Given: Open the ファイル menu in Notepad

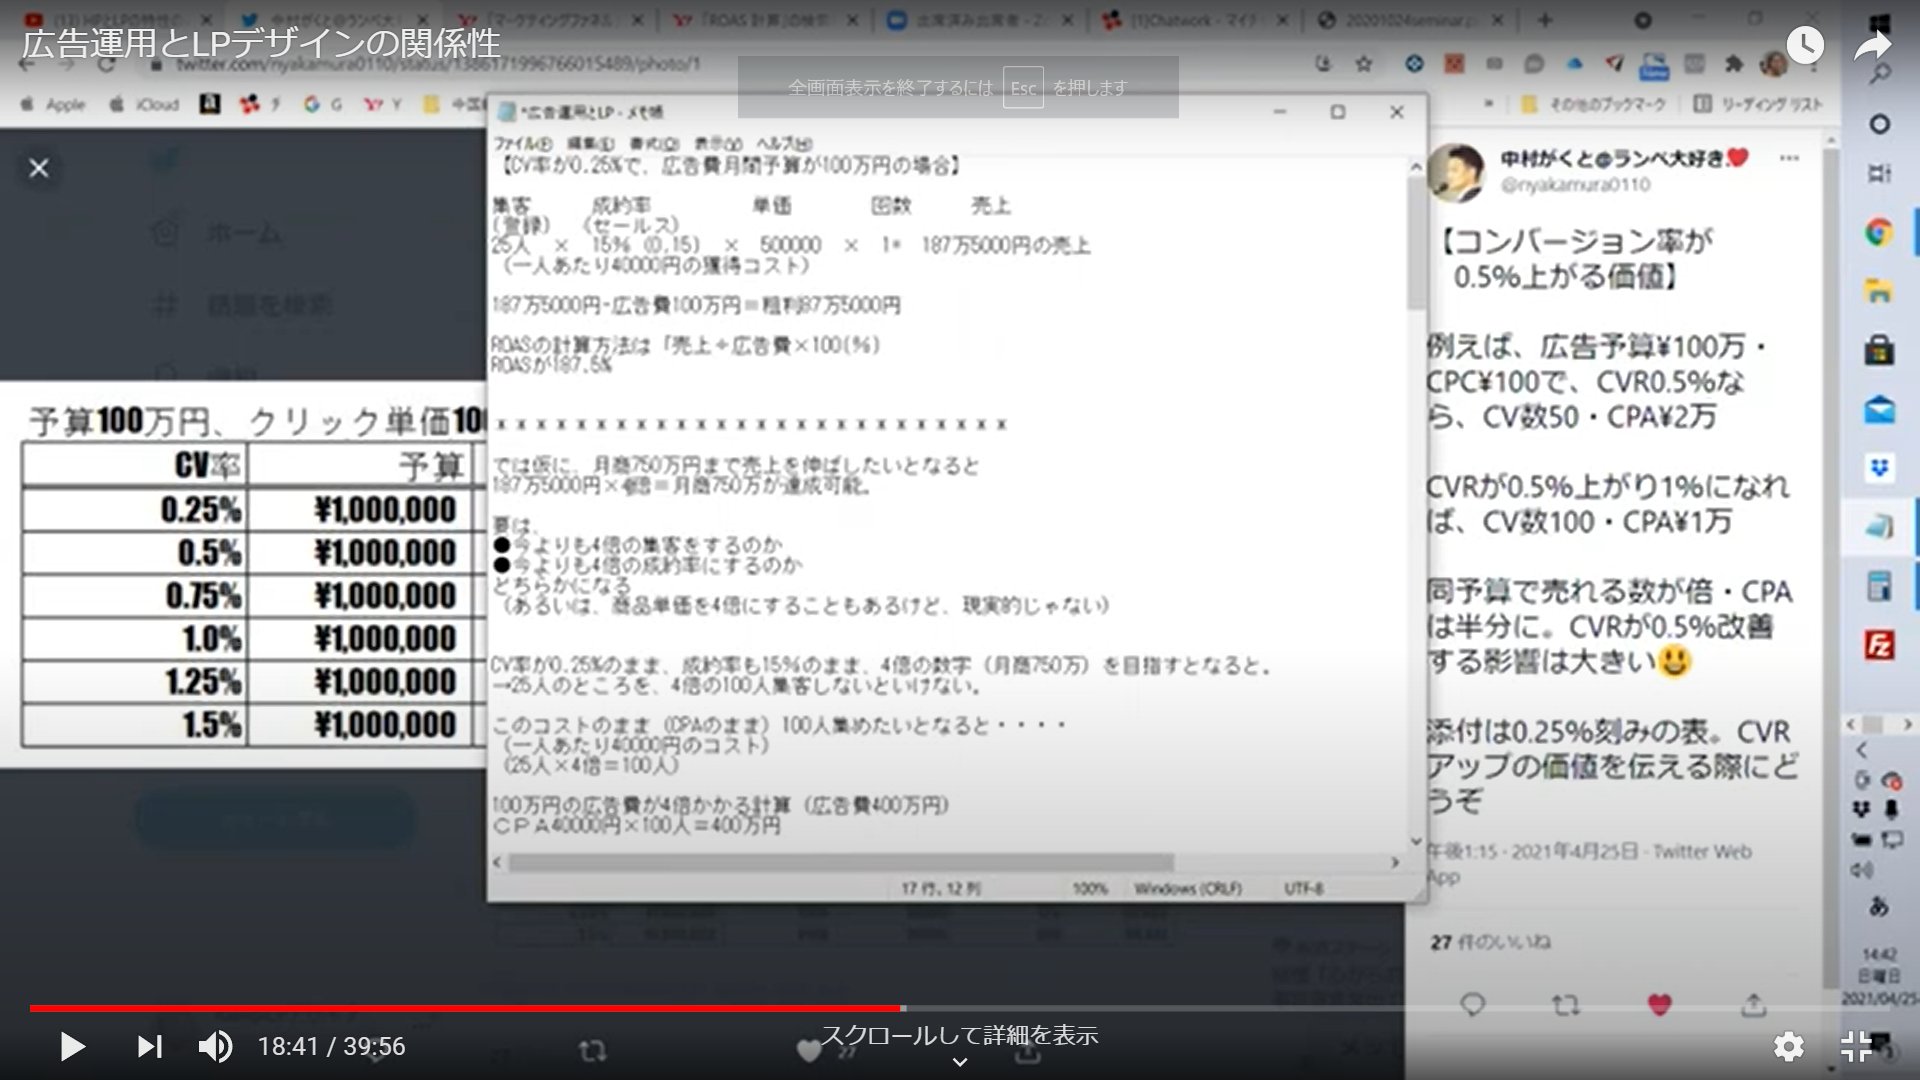Looking at the screenshot, I should (x=522, y=143).
